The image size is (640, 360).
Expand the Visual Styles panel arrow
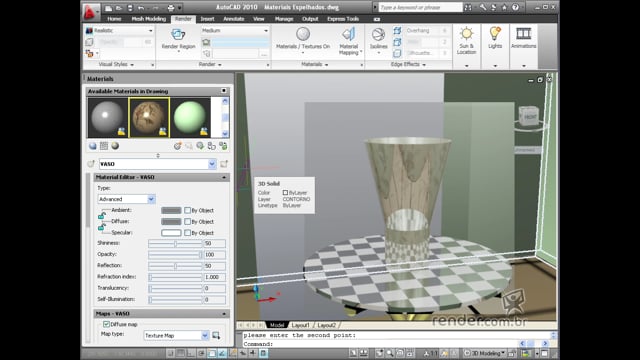(x=132, y=65)
